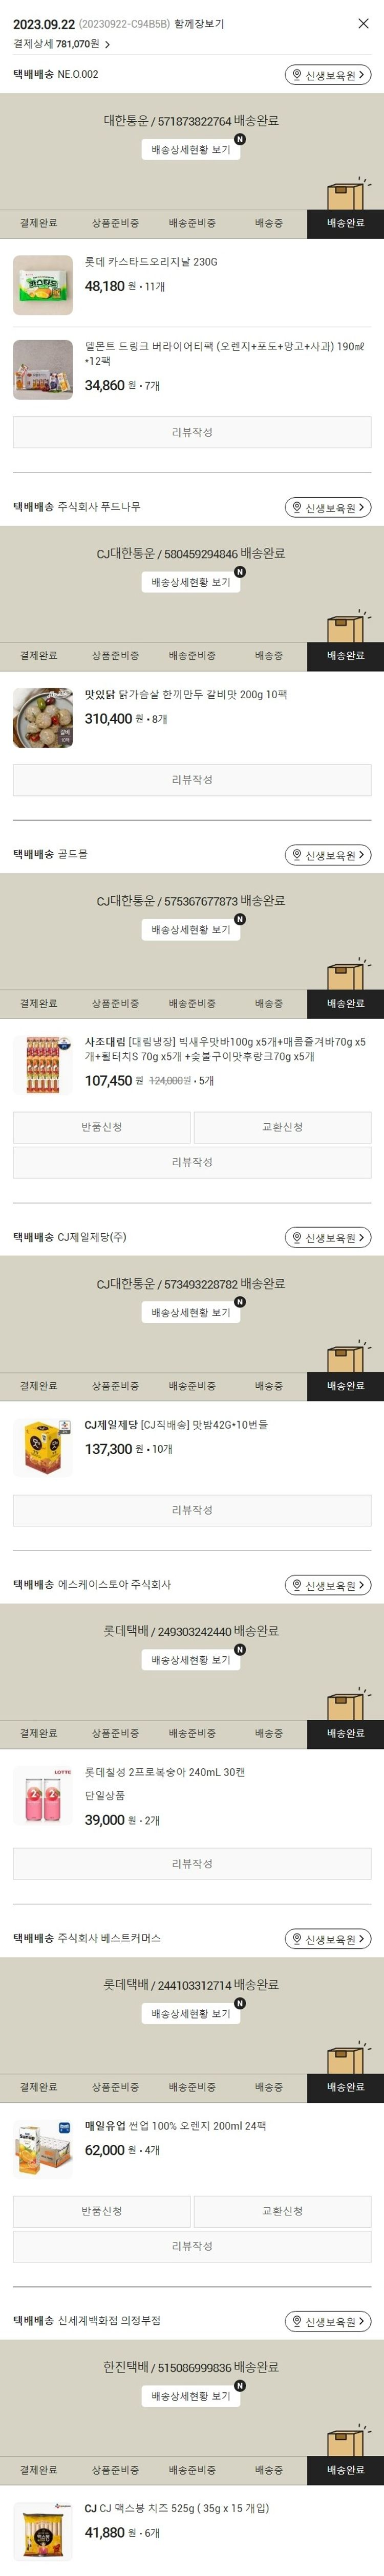Open 신생보육원 selector for 골드몰 shipment
The width and height of the screenshot is (384, 2576).
click(x=328, y=855)
